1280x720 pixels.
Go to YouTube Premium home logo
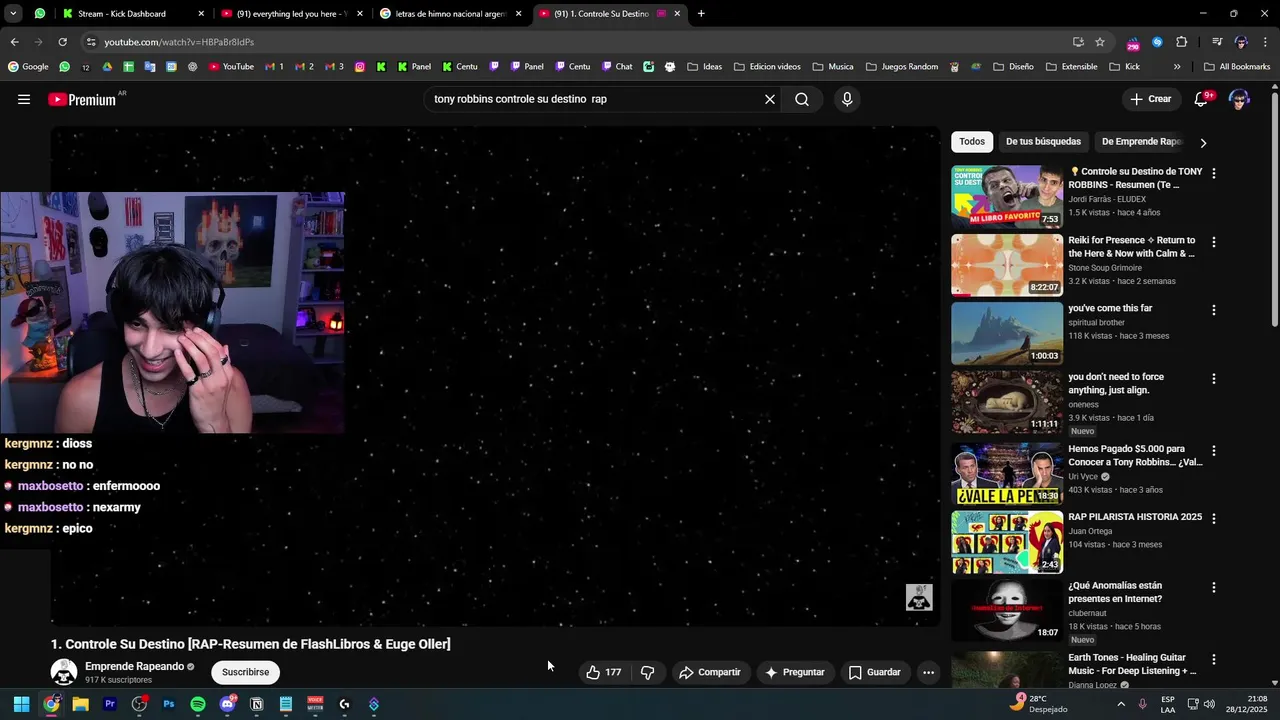tap(82, 99)
